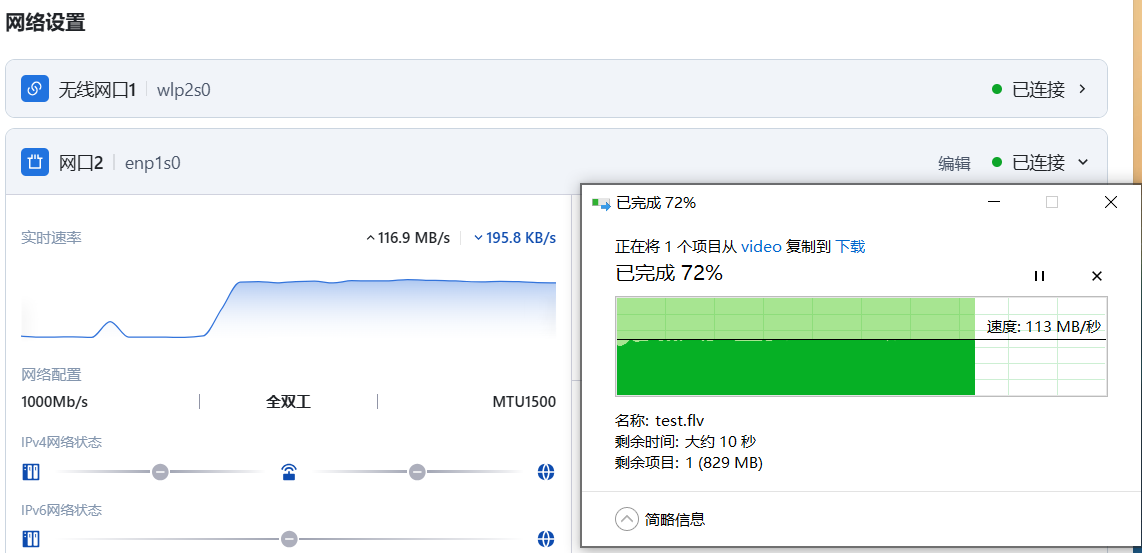Image resolution: width=1142 pixels, height=553 pixels.
Task: Click the IPv4 globe internet icon
Action: (x=546, y=472)
